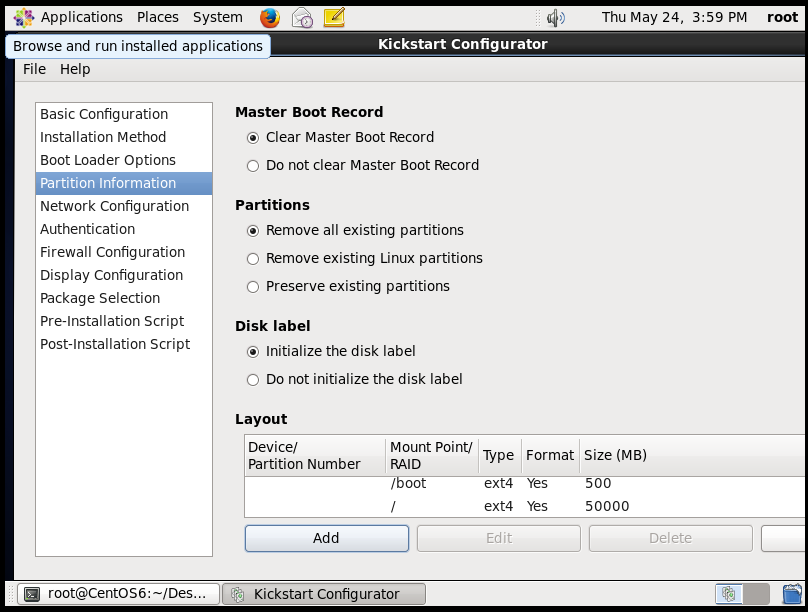Viewport: 808px width, 612px height.
Task: Sort by Device/Partition Number column header
Action: [x=315, y=455]
